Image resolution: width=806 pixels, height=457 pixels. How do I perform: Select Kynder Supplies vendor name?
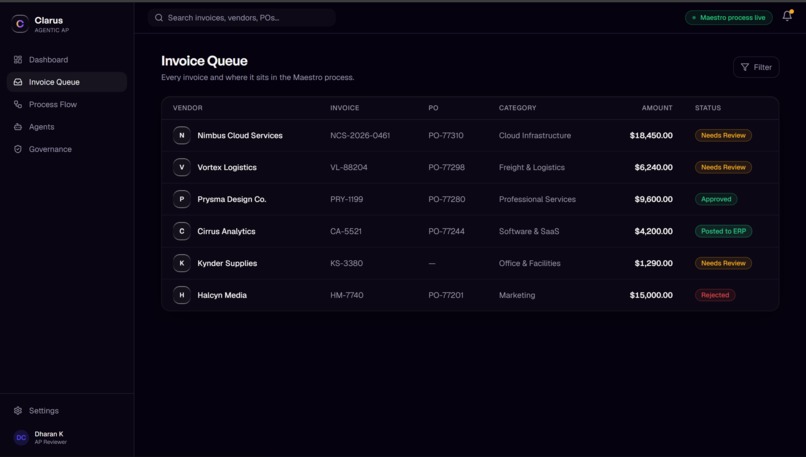(227, 263)
